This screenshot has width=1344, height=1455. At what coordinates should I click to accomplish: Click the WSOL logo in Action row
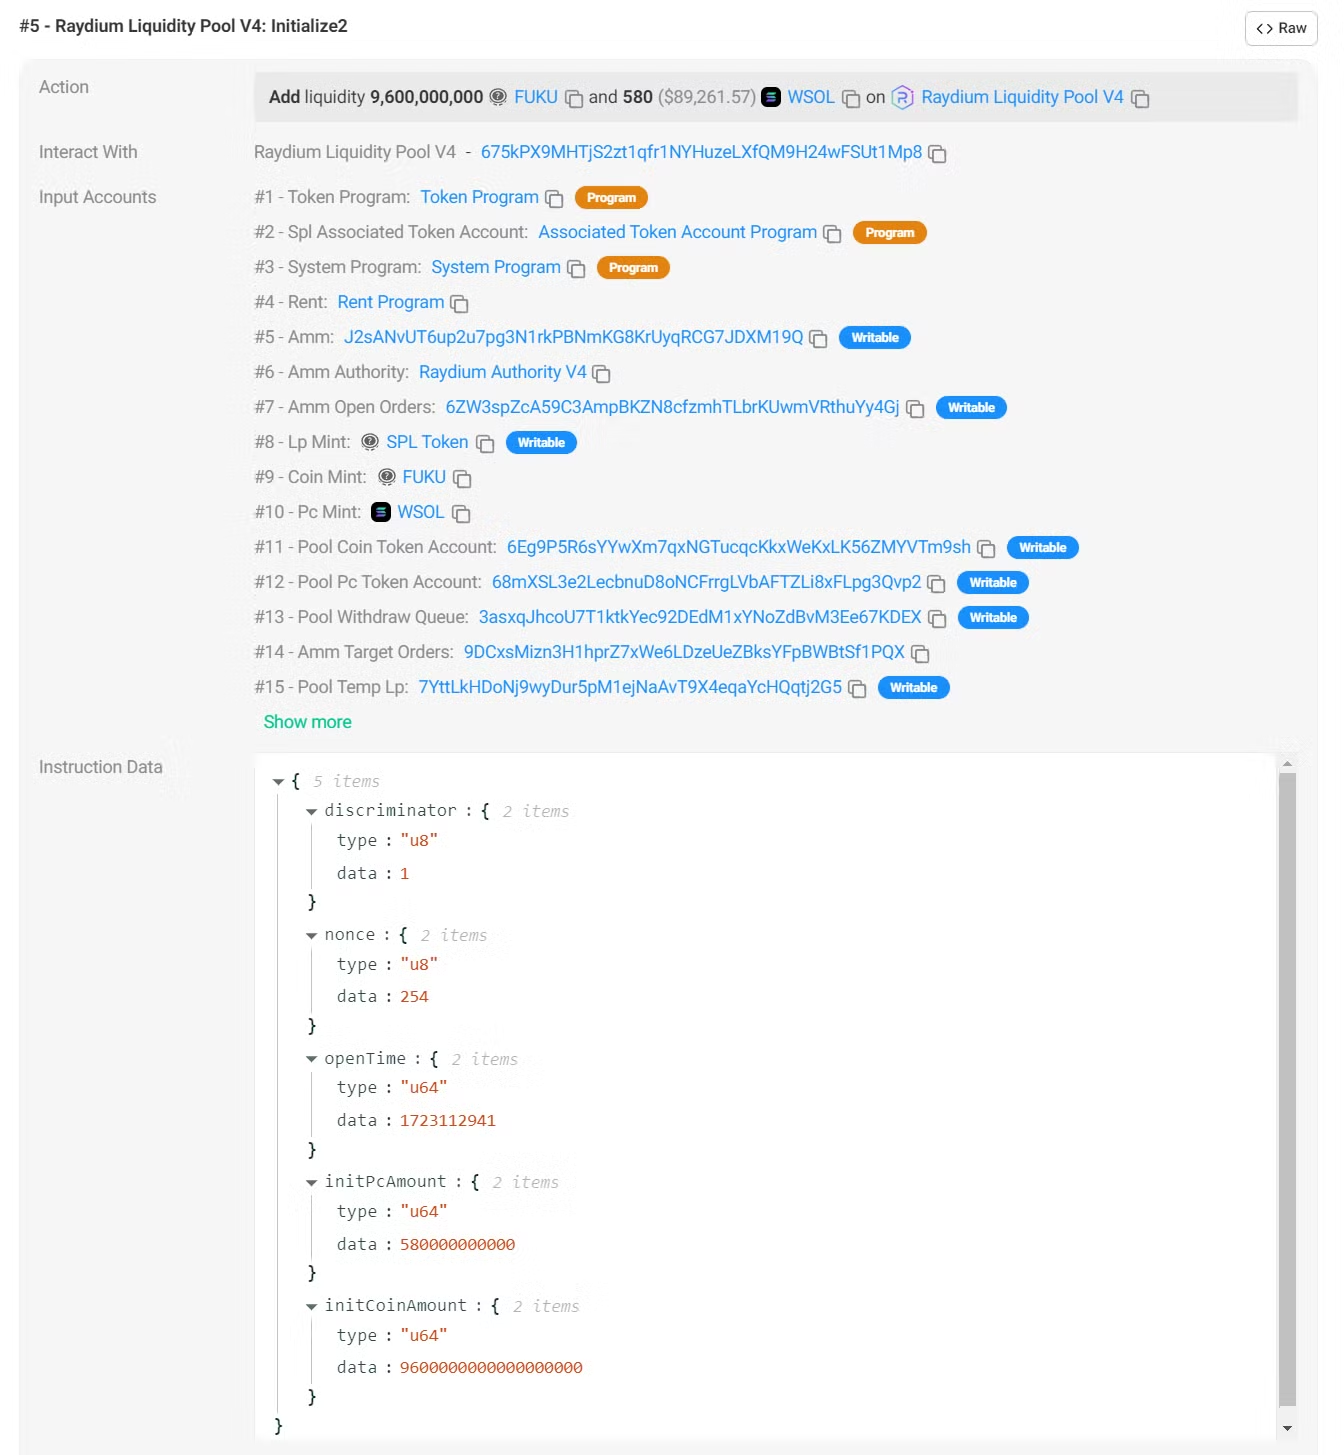(x=771, y=97)
